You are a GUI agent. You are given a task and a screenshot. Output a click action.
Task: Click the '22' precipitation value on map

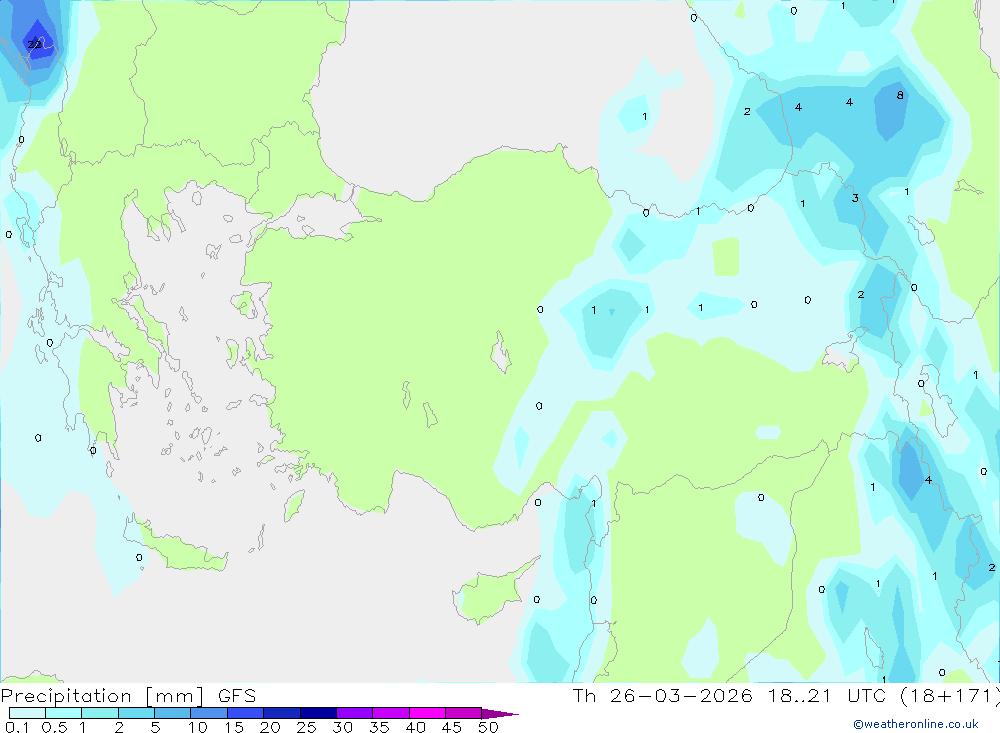34,44
